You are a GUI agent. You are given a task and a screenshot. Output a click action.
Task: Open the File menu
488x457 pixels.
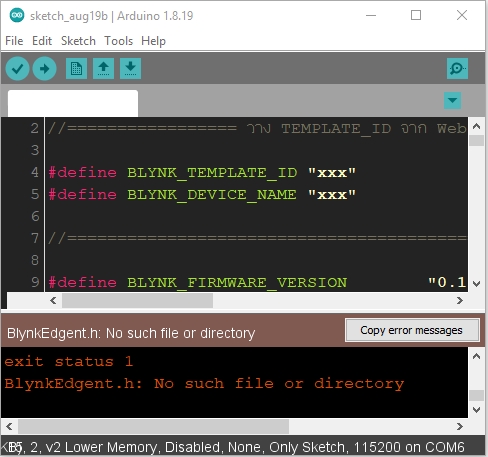click(14, 41)
